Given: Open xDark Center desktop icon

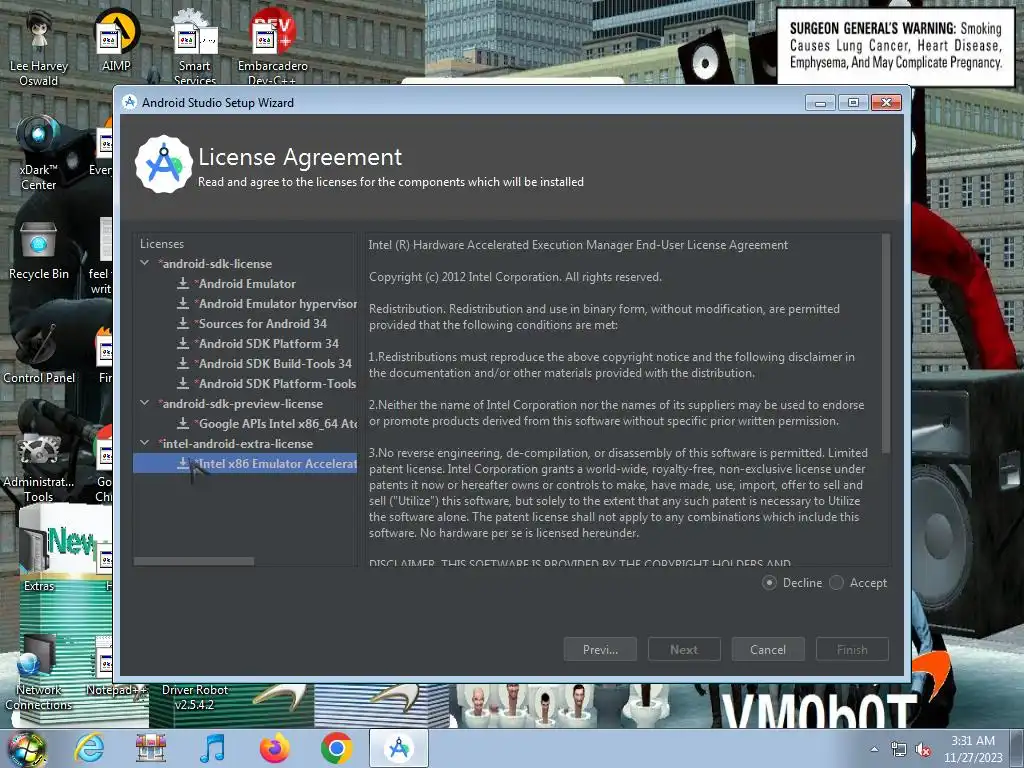Looking at the screenshot, I should pyautogui.click(x=38, y=152).
